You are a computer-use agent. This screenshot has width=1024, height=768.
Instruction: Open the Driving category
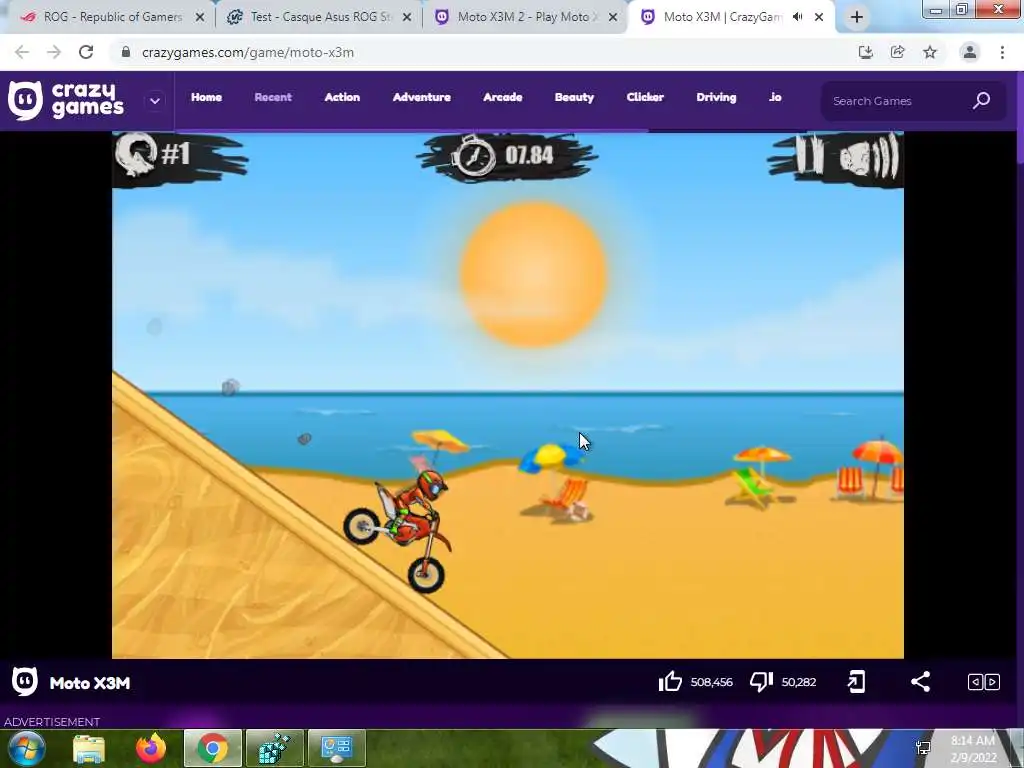[x=716, y=97]
